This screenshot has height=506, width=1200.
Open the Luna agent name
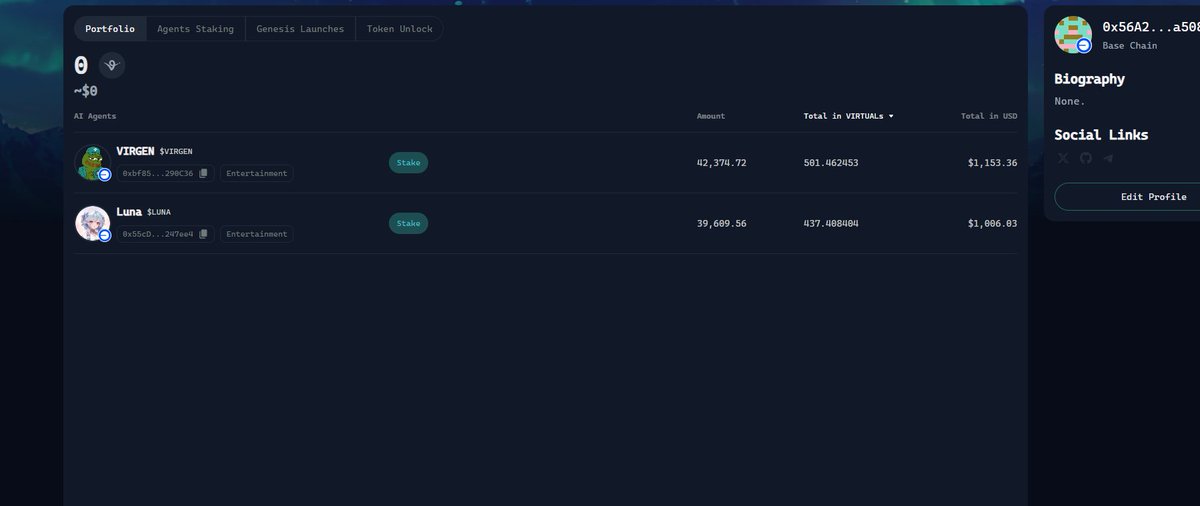[129, 212]
